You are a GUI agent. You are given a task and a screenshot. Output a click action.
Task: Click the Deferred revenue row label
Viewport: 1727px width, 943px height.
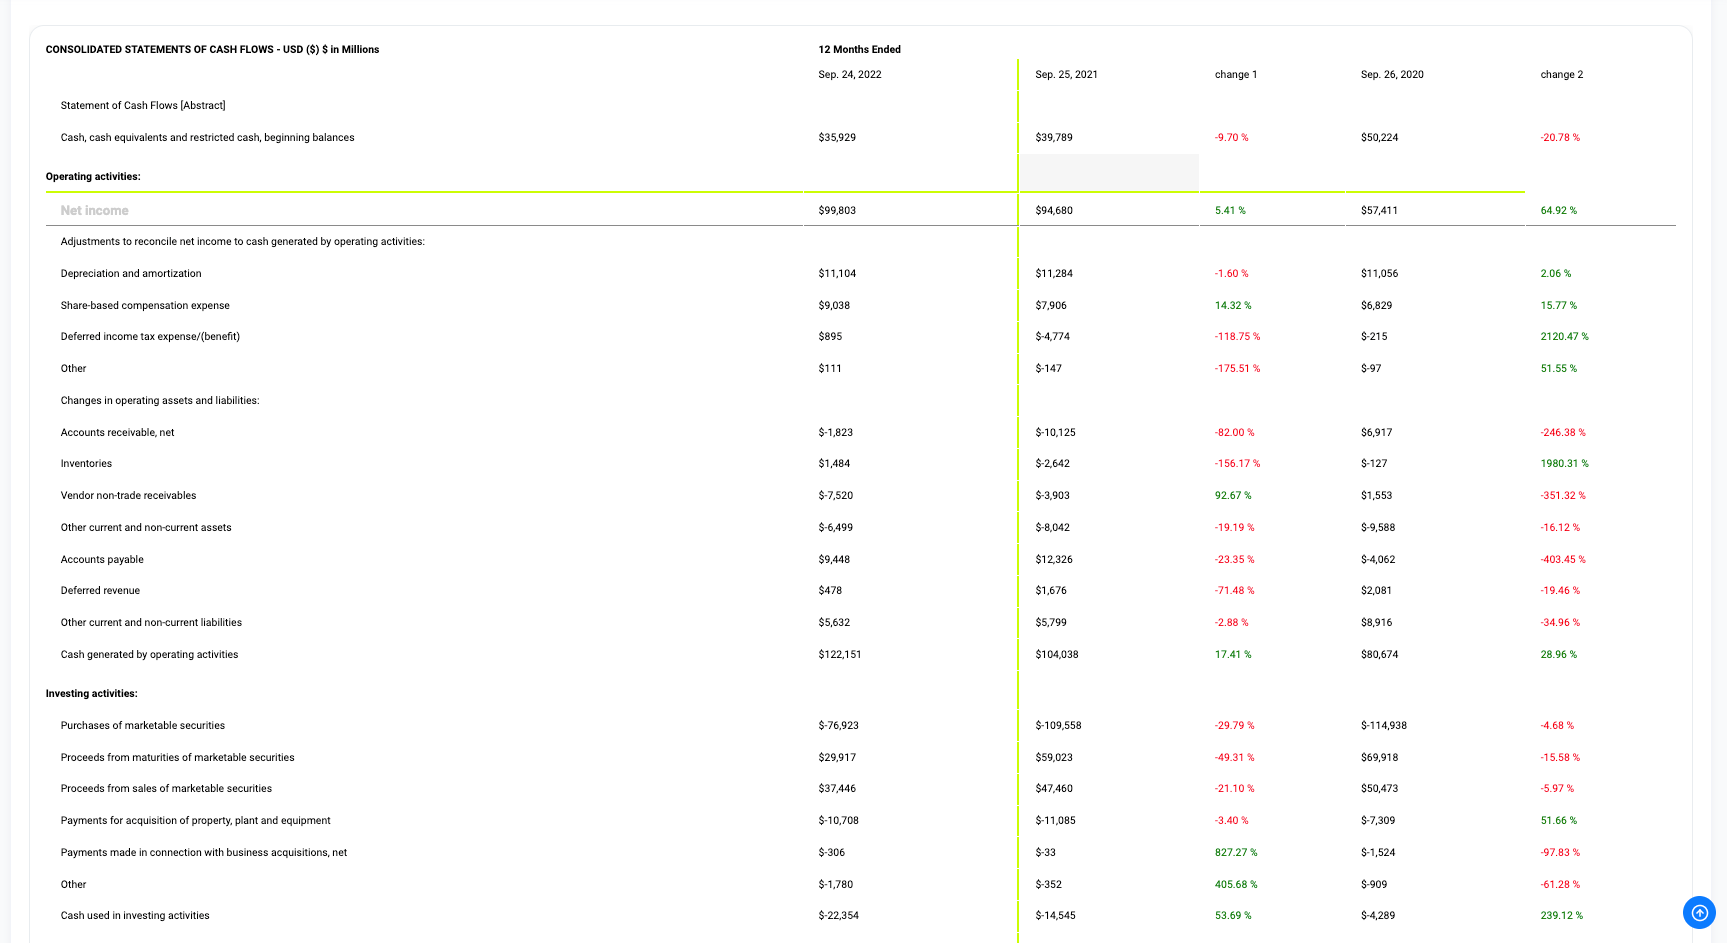point(100,590)
